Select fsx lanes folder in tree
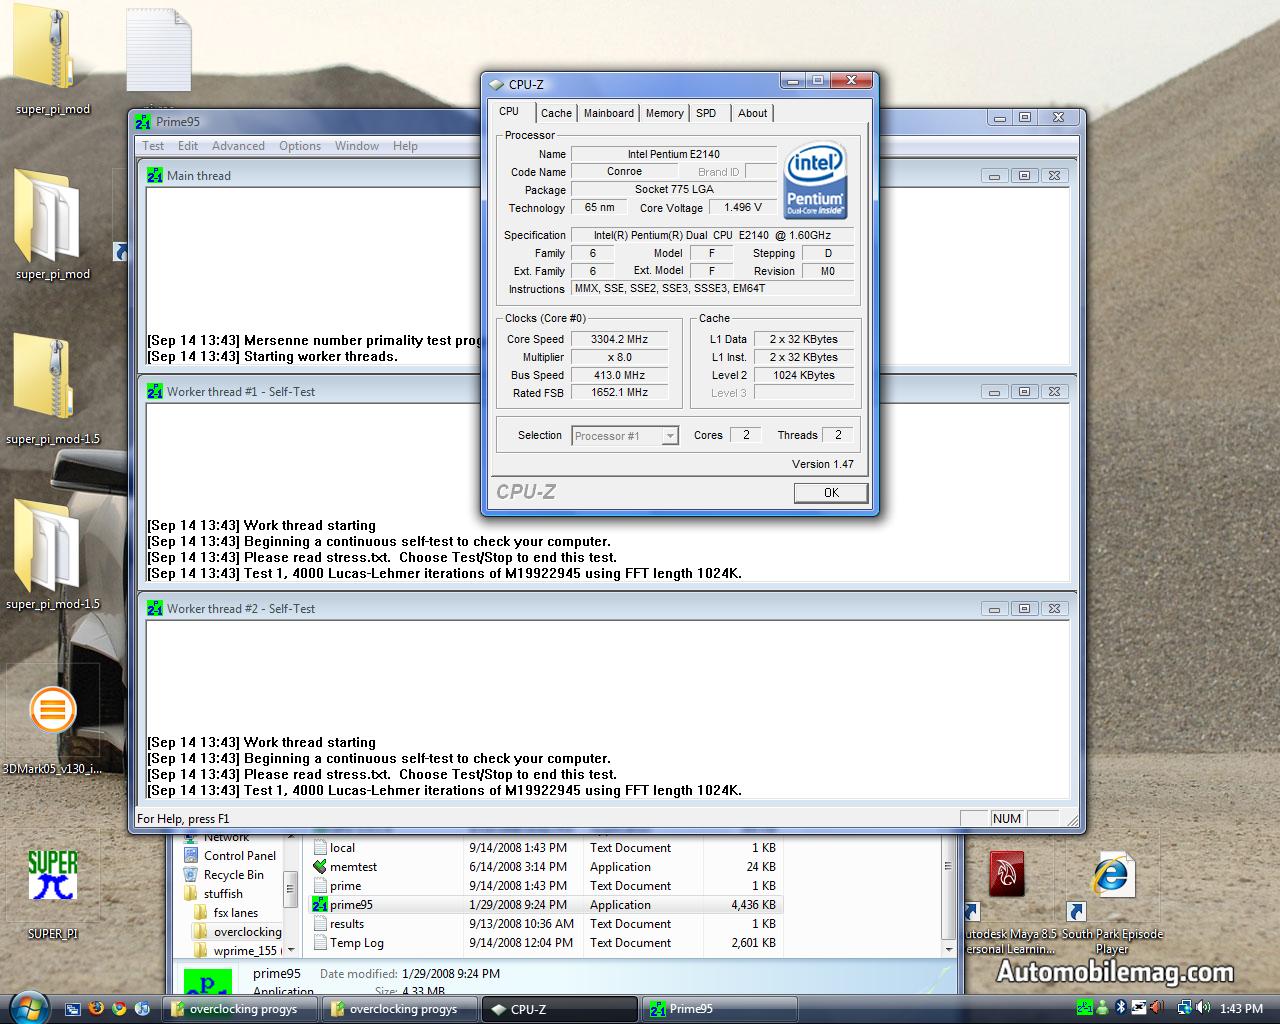Image resolution: width=1280 pixels, height=1024 pixels. click(226, 912)
